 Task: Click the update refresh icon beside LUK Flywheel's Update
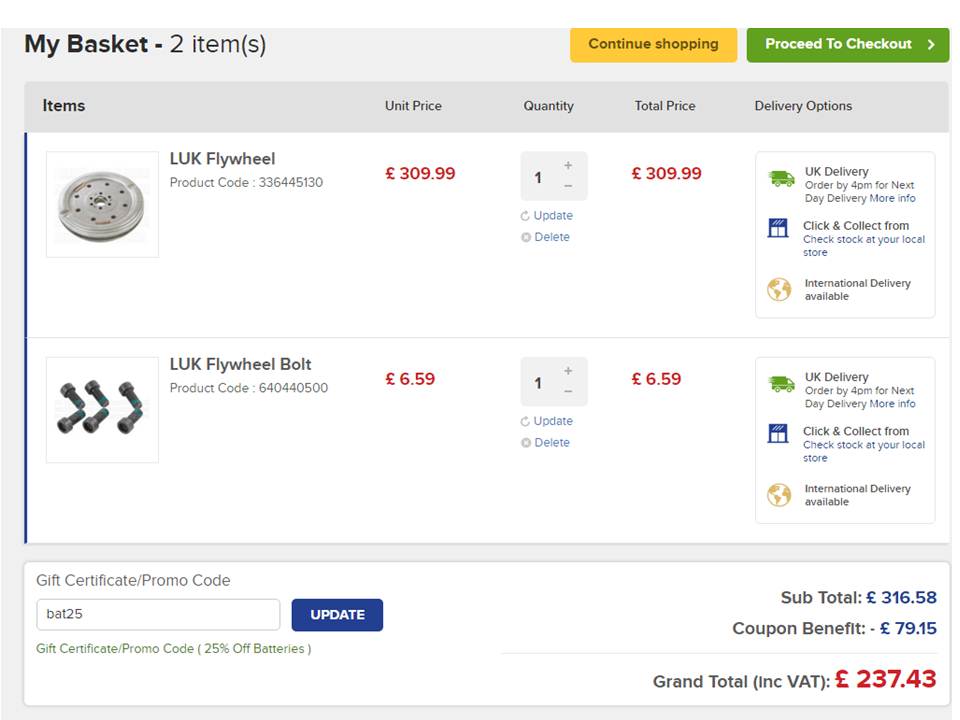525,216
